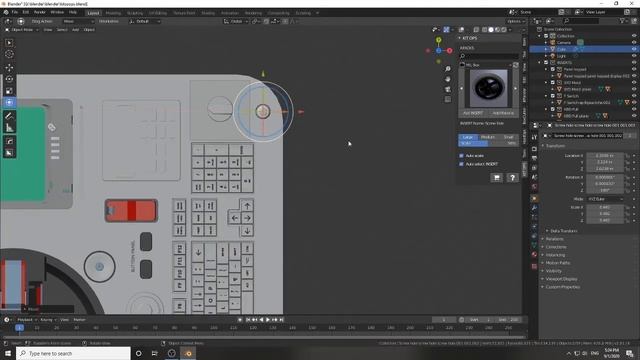Click the Blender icon in Windows taskbar
Viewport: 640px width, 360px height.
tap(188, 353)
